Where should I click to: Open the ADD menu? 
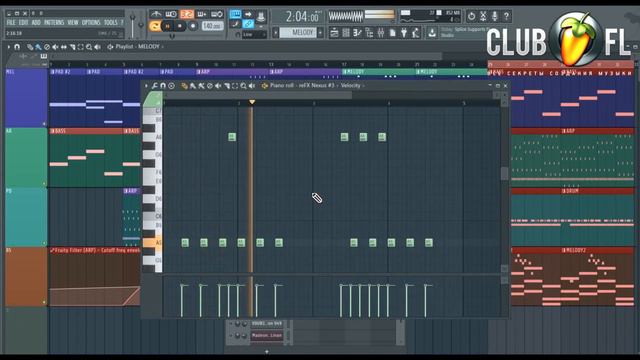[x=36, y=22]
